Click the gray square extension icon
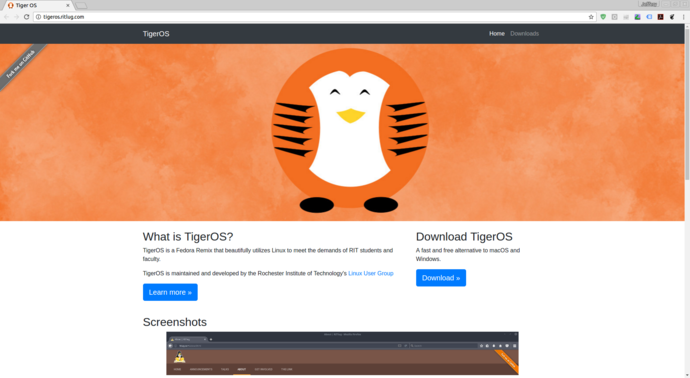The width and height of the screenshot is (690, 378). tap(614, 17)
